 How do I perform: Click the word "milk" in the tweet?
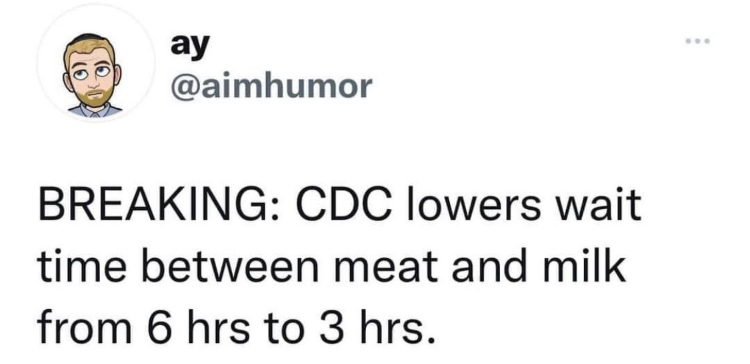click(588, 269)
